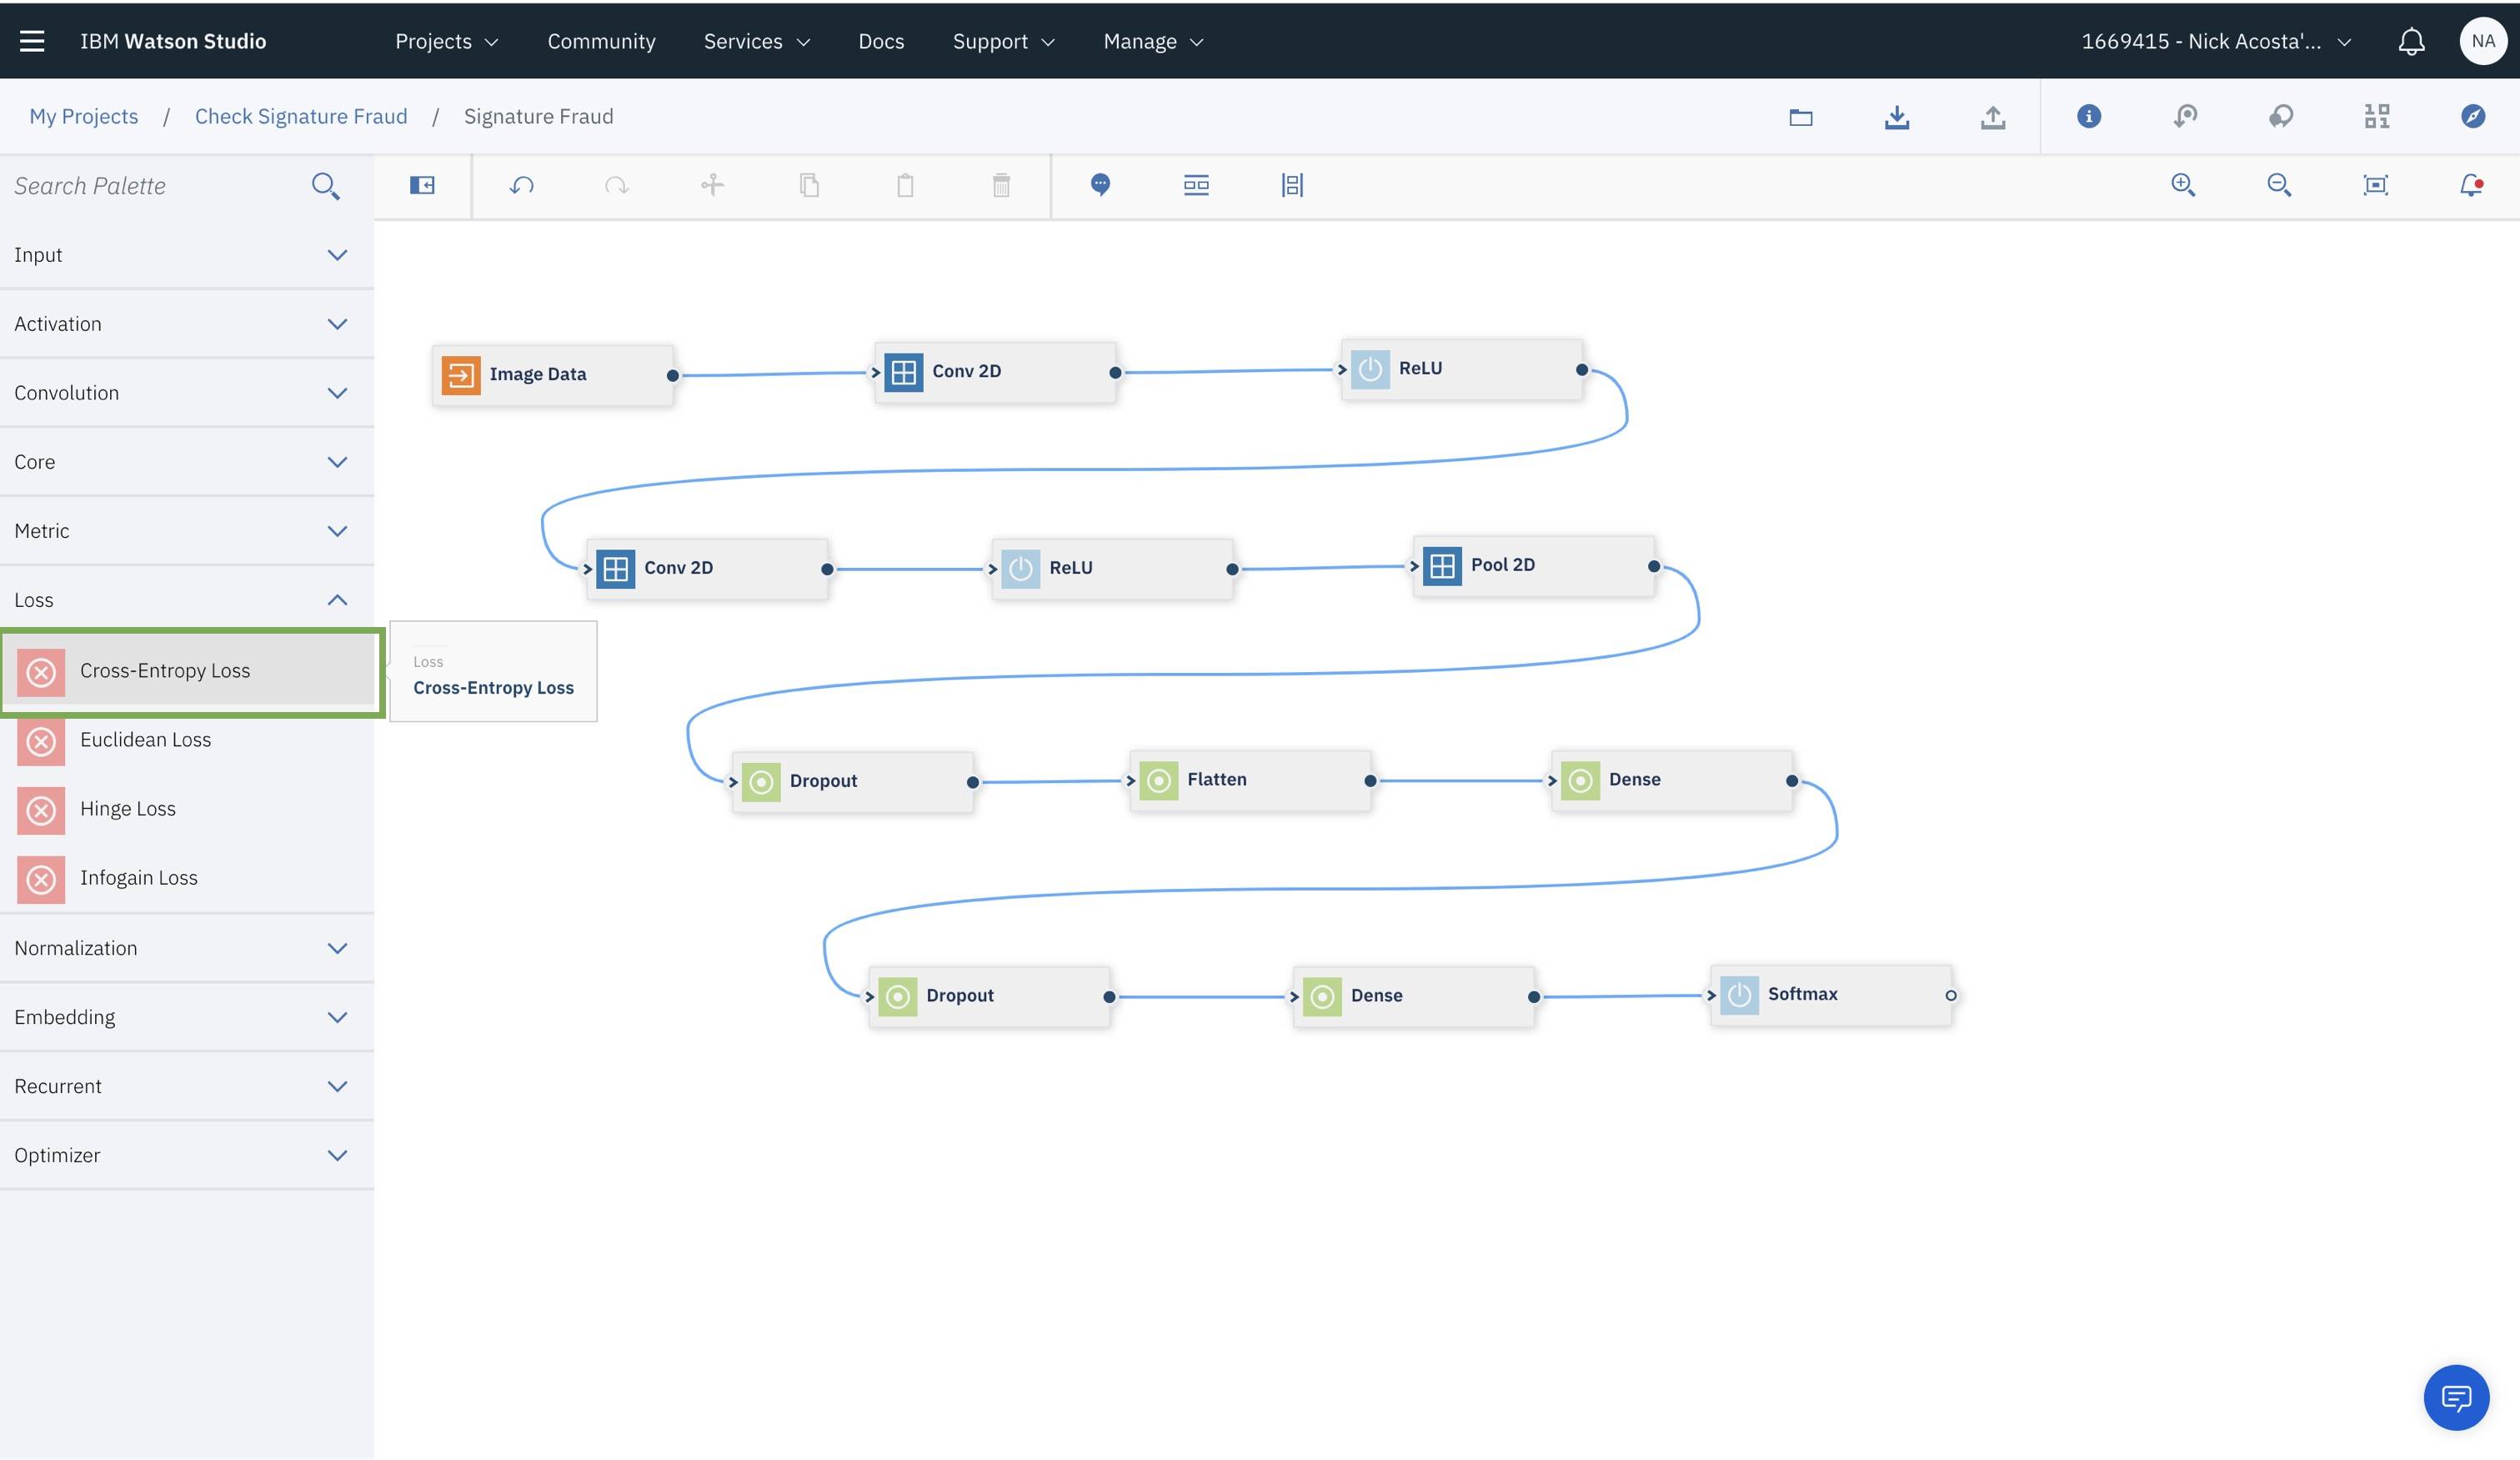
Task: Open the account dropdown 1669415 - Nick Acosta
Action: click(2215, 41)
